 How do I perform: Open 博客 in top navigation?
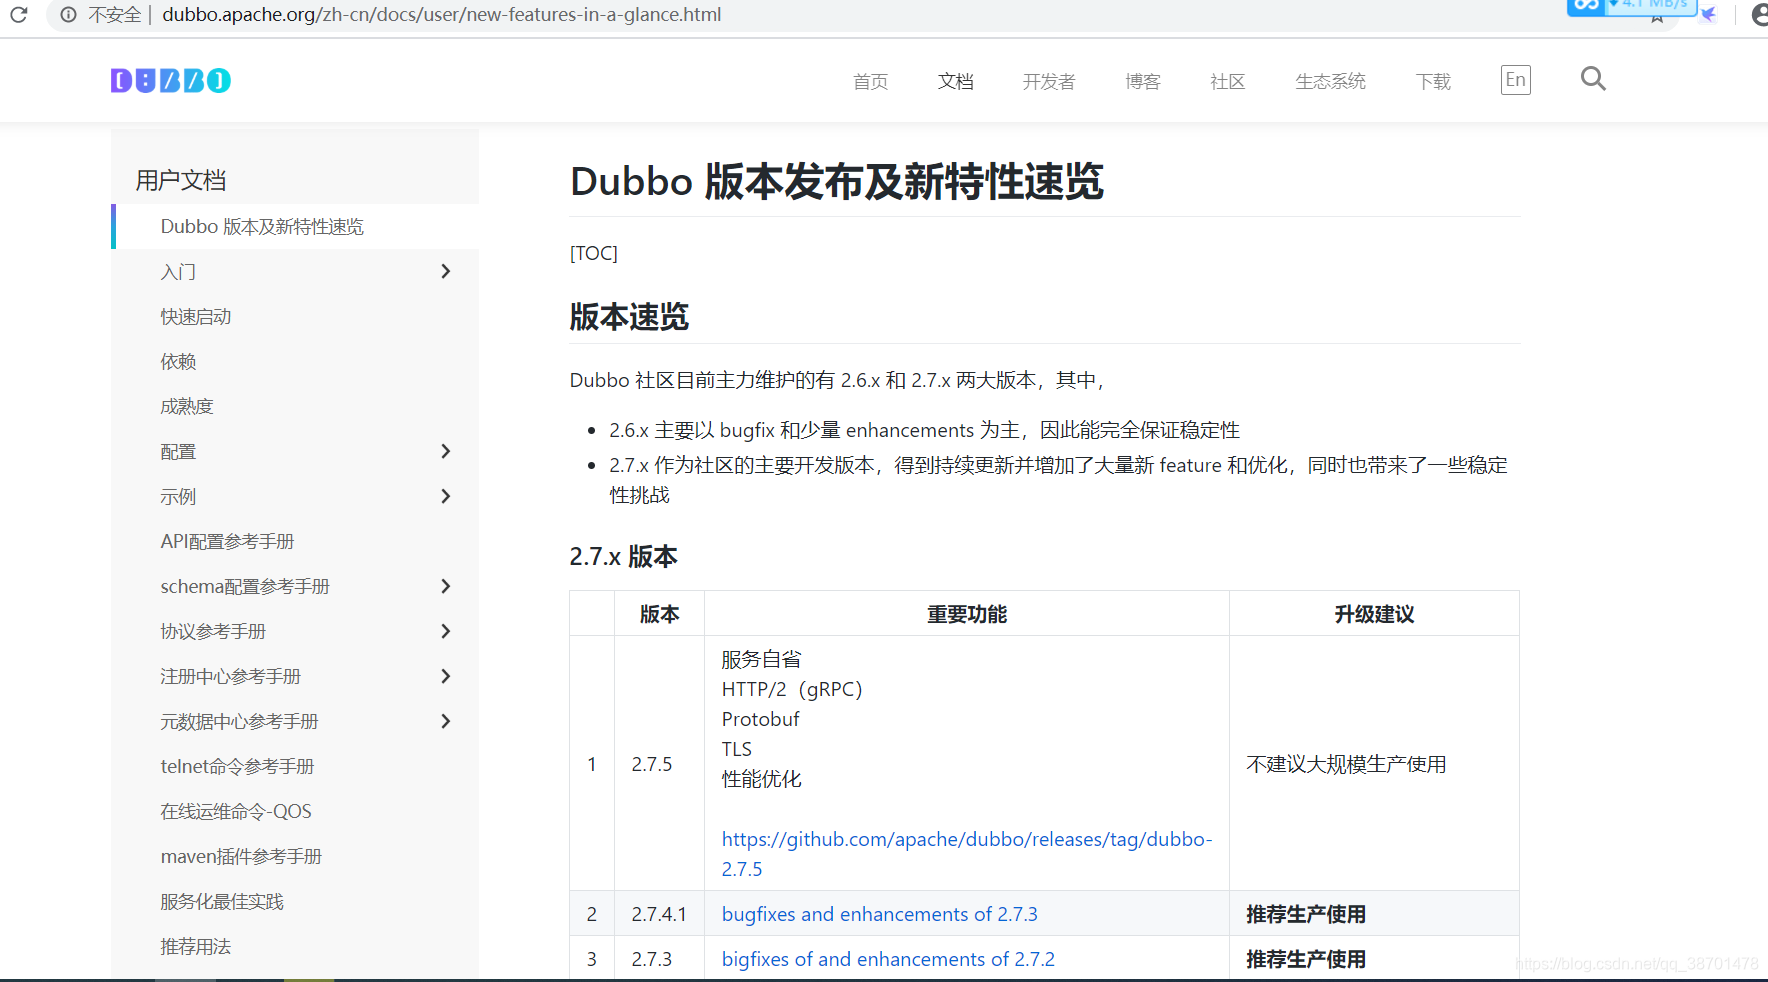[1143, 81]
